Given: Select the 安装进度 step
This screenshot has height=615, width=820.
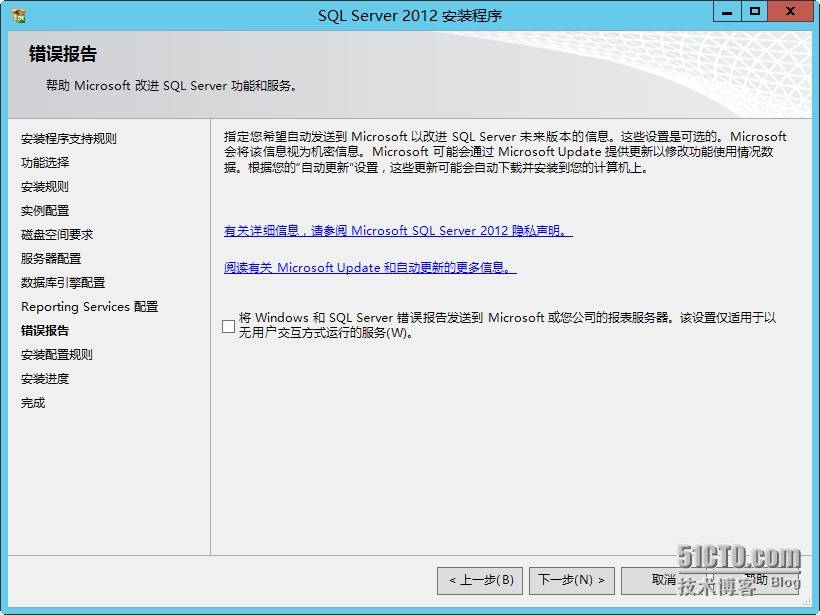Looking at the screenshot, I should click(x=45, y=379).
